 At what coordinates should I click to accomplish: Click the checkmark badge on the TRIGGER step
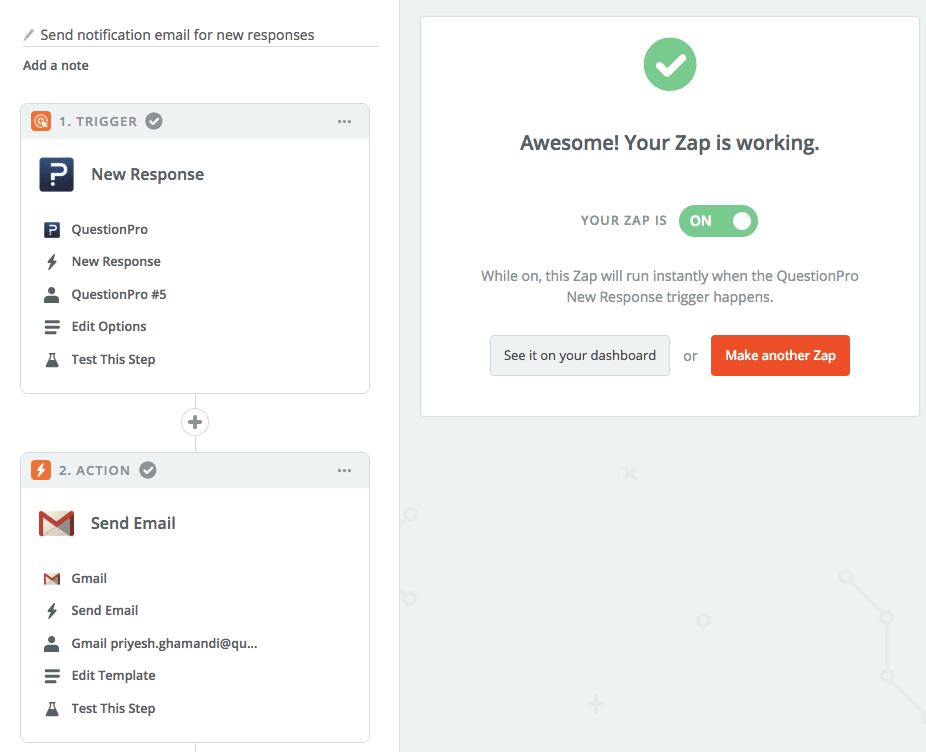(x=154, y=120)
